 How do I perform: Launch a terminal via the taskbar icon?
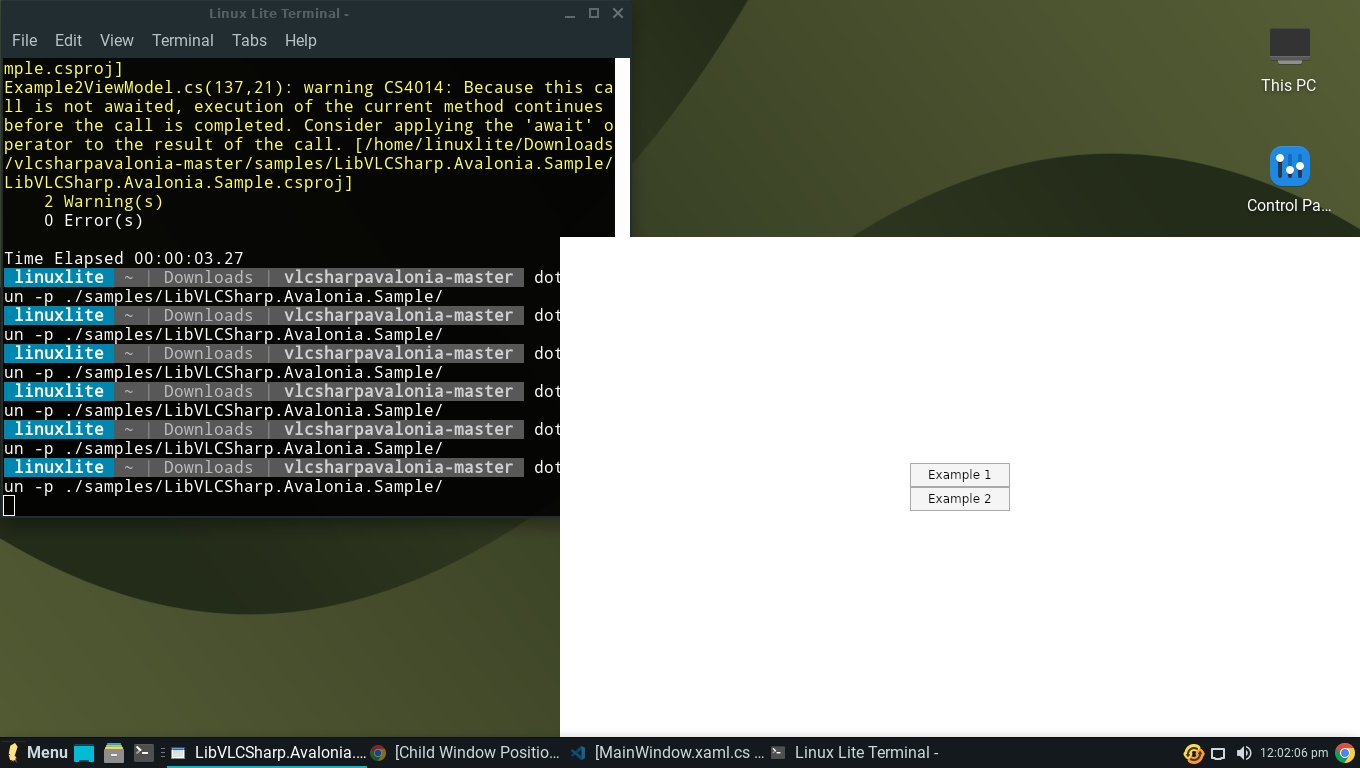[x=142, y=753]
